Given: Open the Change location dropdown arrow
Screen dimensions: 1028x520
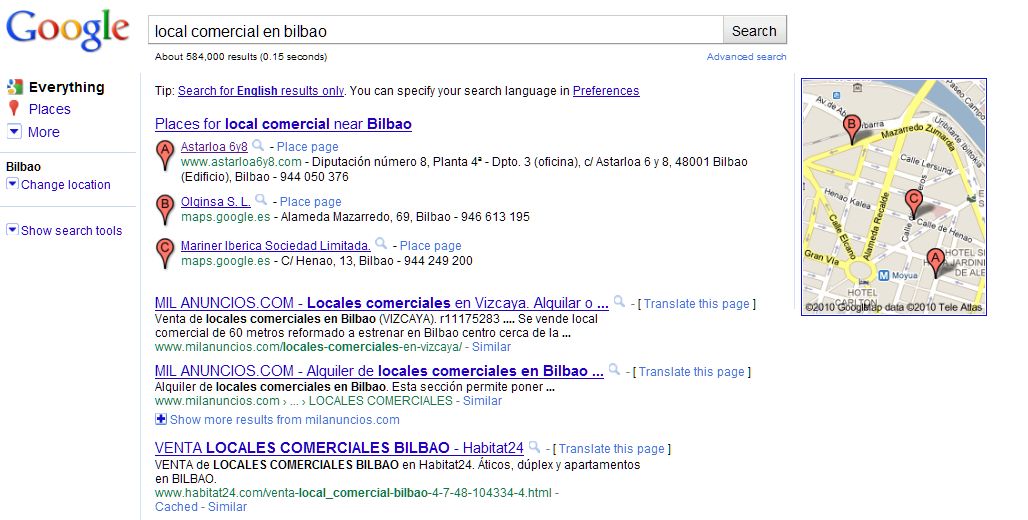Looking at the screenshot, I should pos(12,184).
